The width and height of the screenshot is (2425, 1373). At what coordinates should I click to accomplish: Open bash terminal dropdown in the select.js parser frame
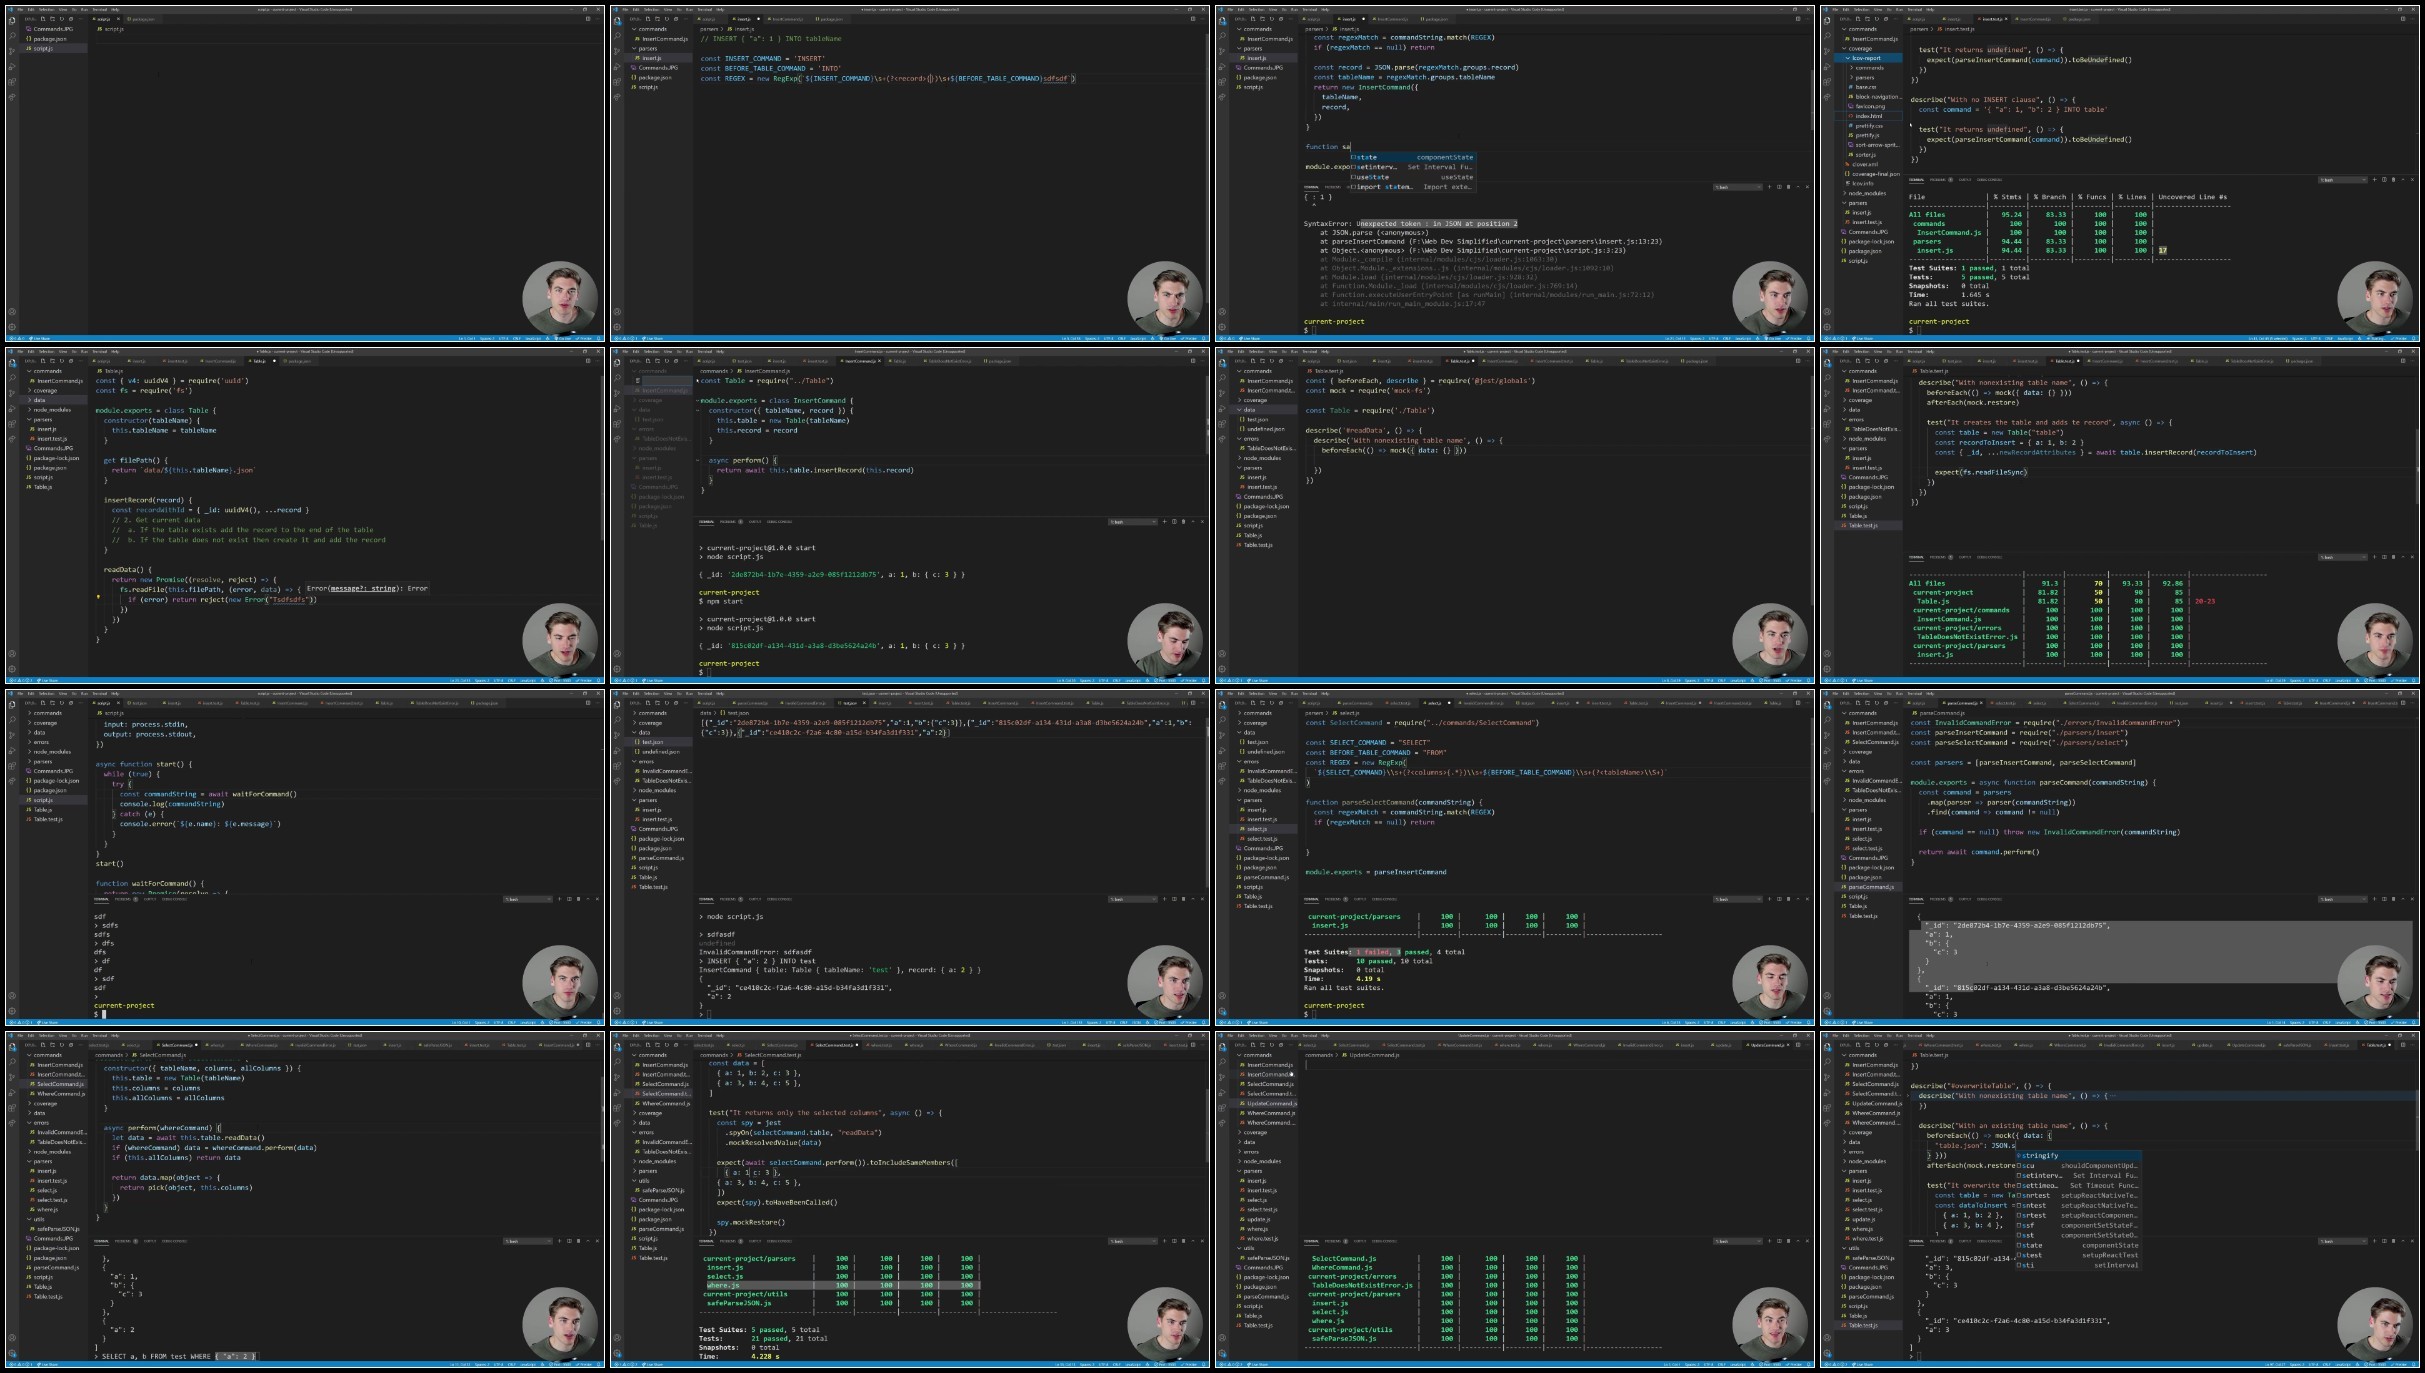coord(1738,899)
